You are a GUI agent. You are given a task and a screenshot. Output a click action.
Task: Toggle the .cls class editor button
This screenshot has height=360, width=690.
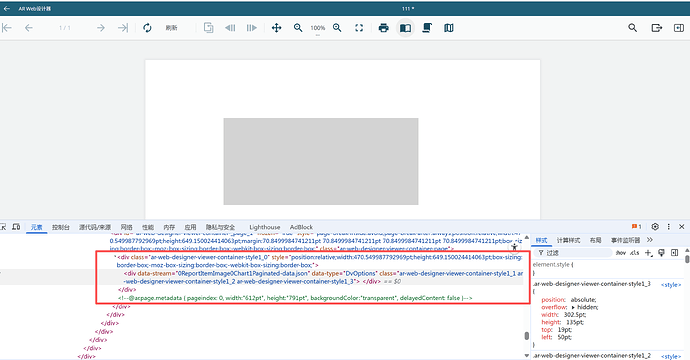(635, 253)
